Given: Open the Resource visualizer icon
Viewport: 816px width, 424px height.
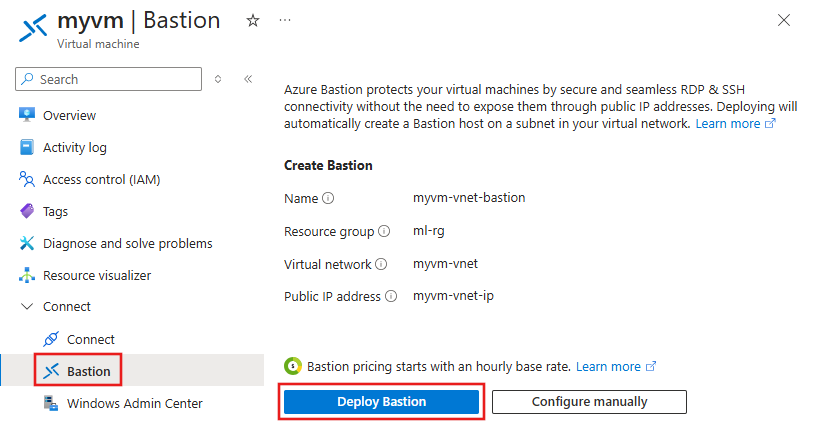Looking at the screenshot, I should (27, 275).
